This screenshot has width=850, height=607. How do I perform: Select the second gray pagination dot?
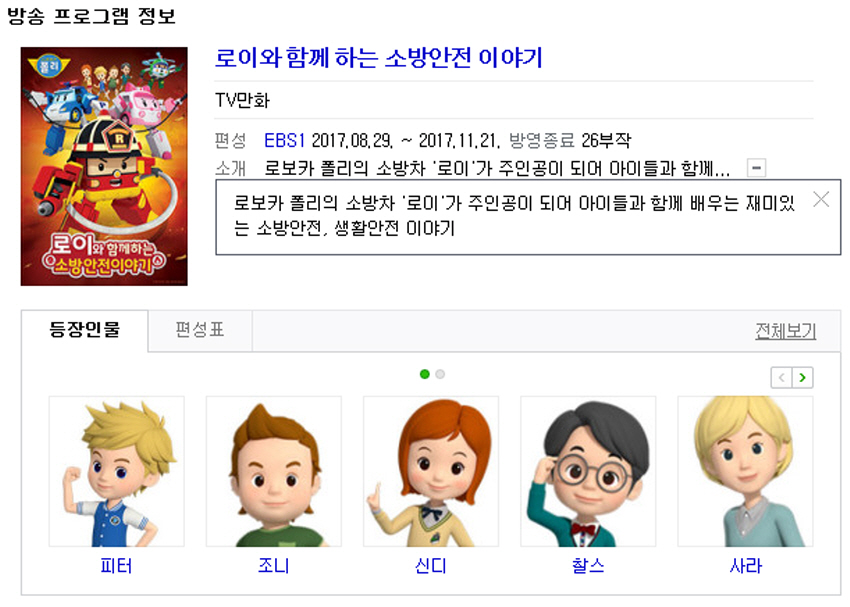(440, 374)
